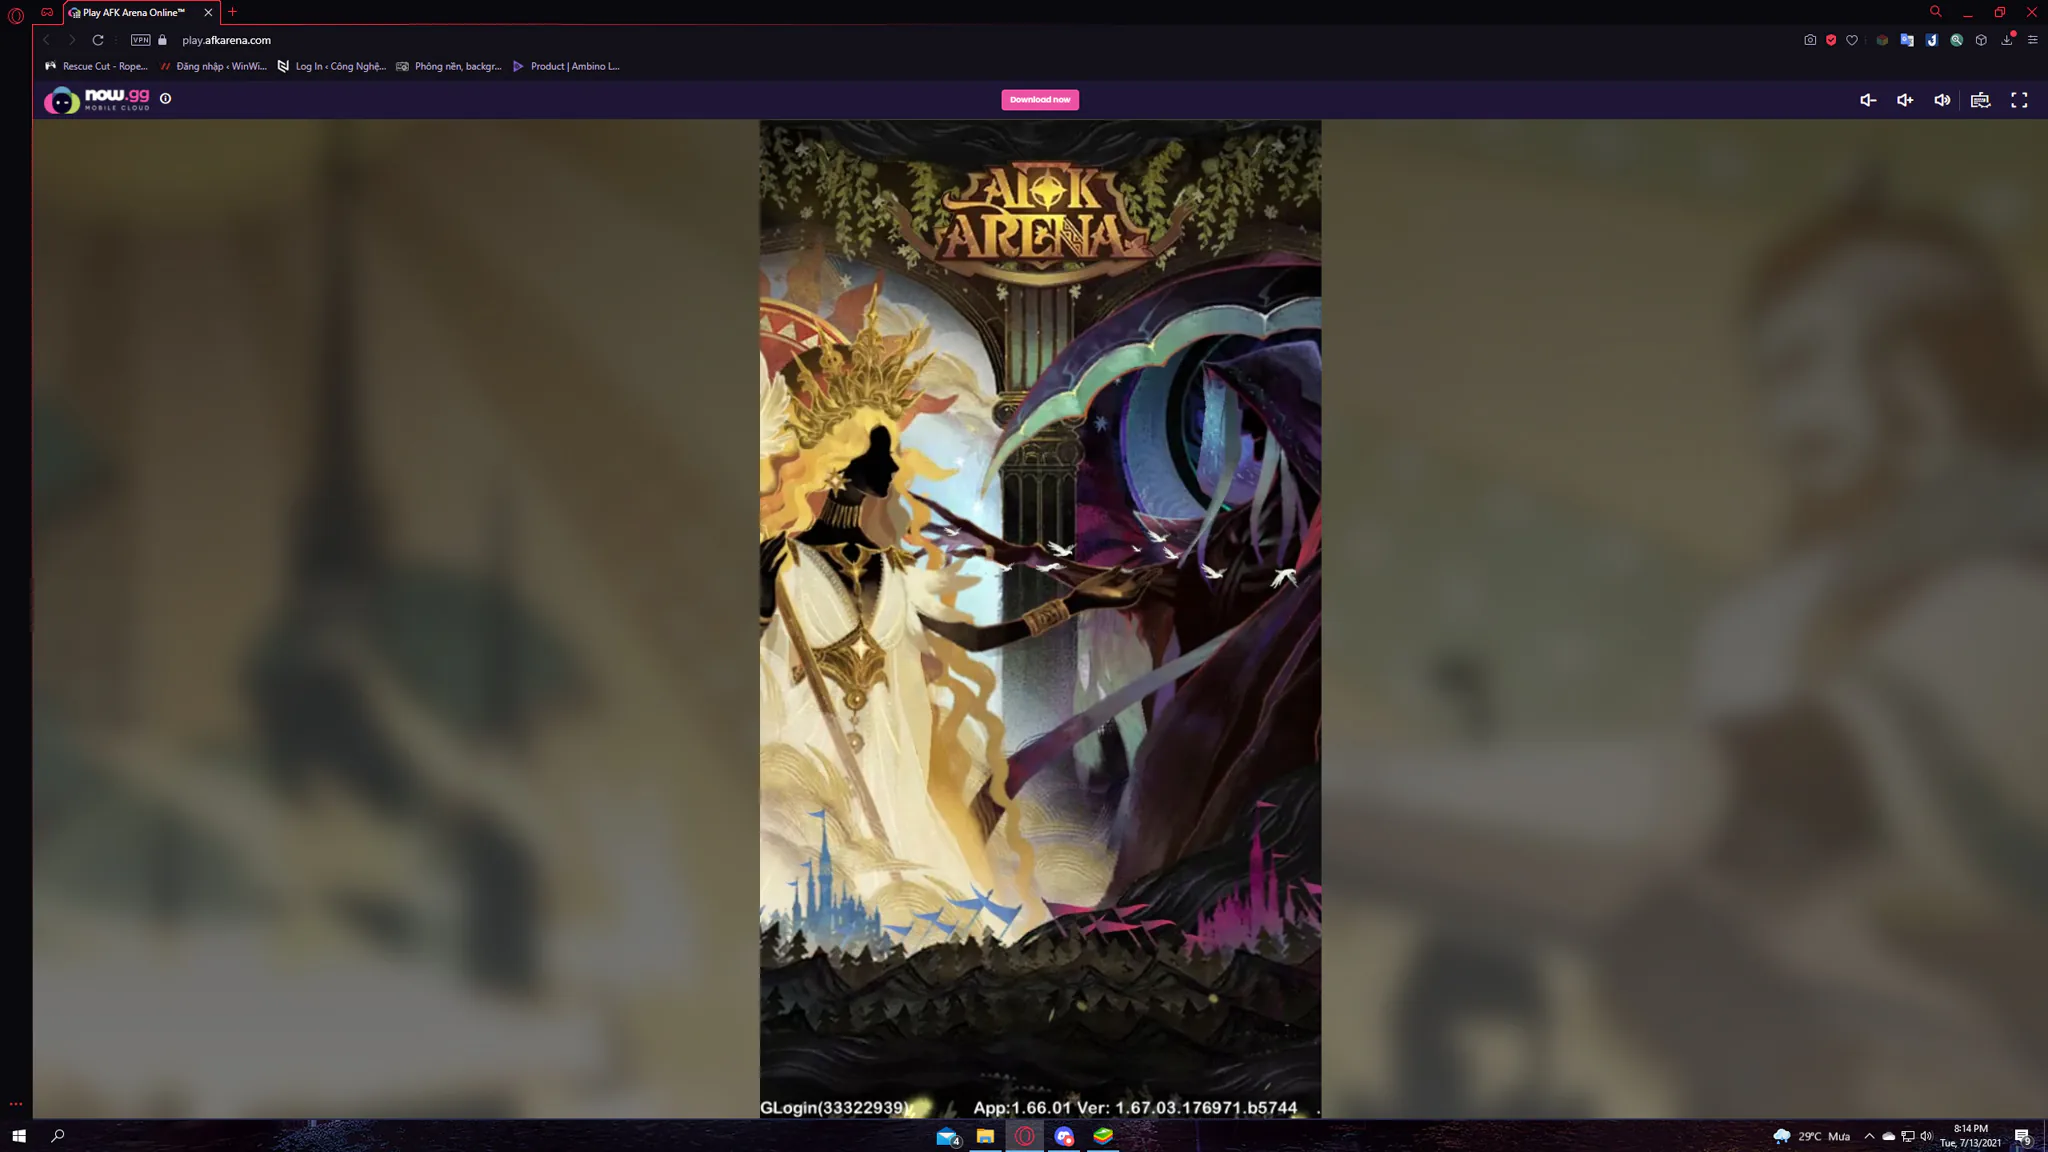Open the now.gg info icon

click(166, 99)
